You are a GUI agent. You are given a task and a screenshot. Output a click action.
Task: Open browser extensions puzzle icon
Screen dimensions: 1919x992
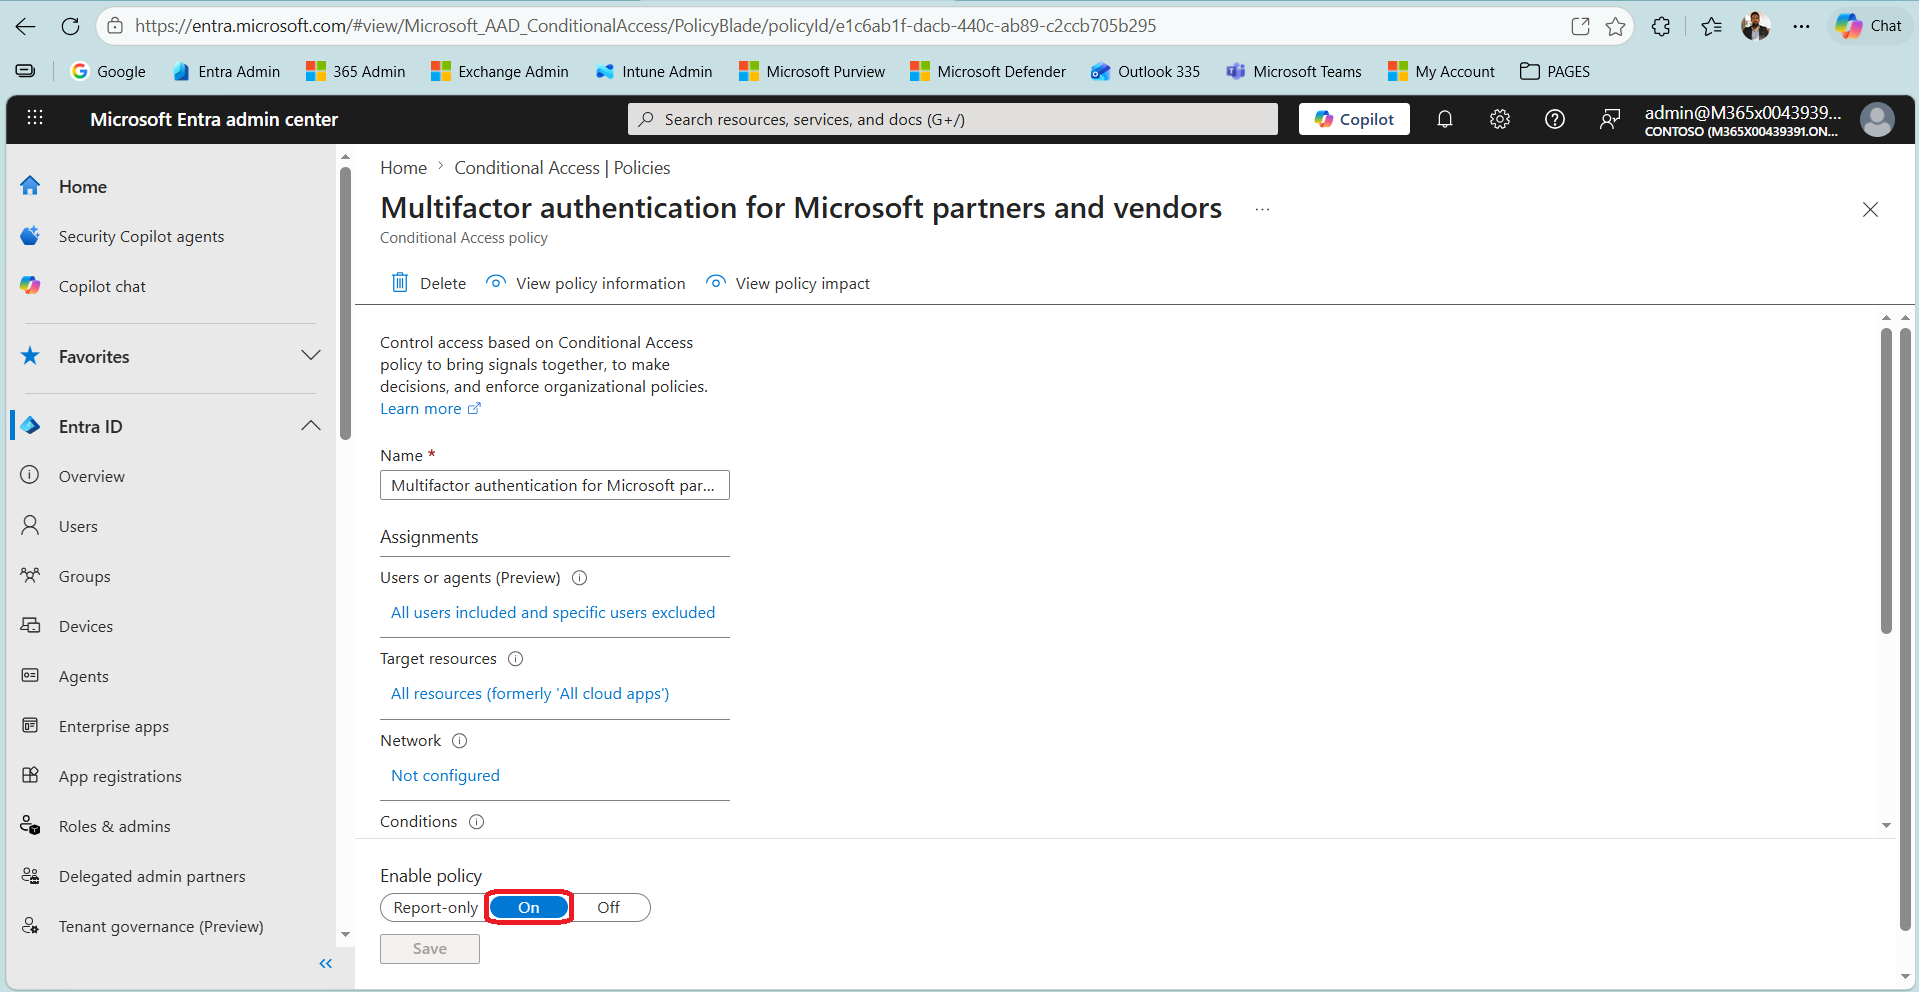1661,26
